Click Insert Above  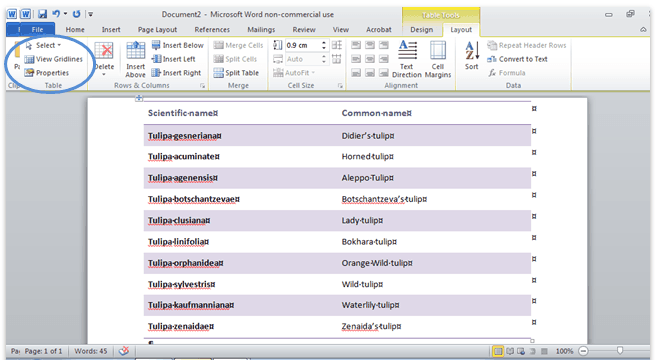135,60
